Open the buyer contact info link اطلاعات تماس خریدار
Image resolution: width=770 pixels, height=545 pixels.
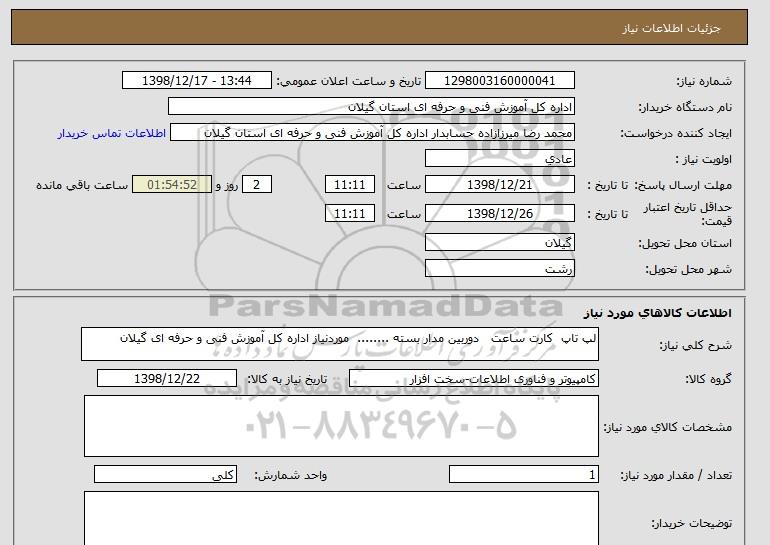(x=111, y=134)
